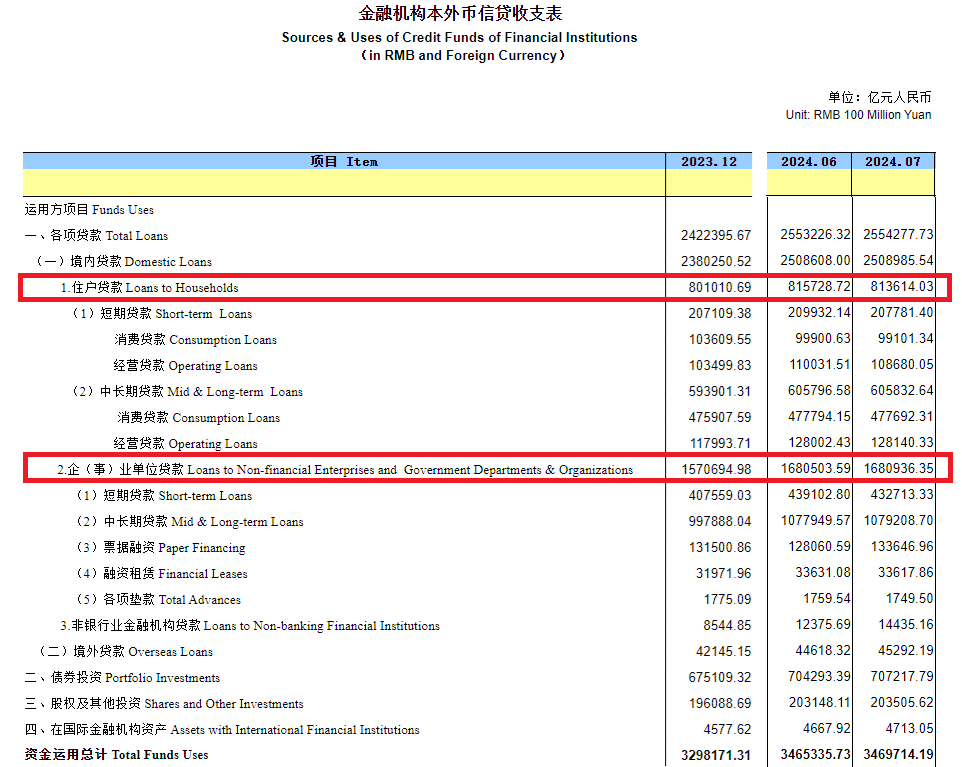The width and height of the screenshot is (962, 767).
Task: Click enterprise mid and long-term value 997888.04
Action: (720, 521)
